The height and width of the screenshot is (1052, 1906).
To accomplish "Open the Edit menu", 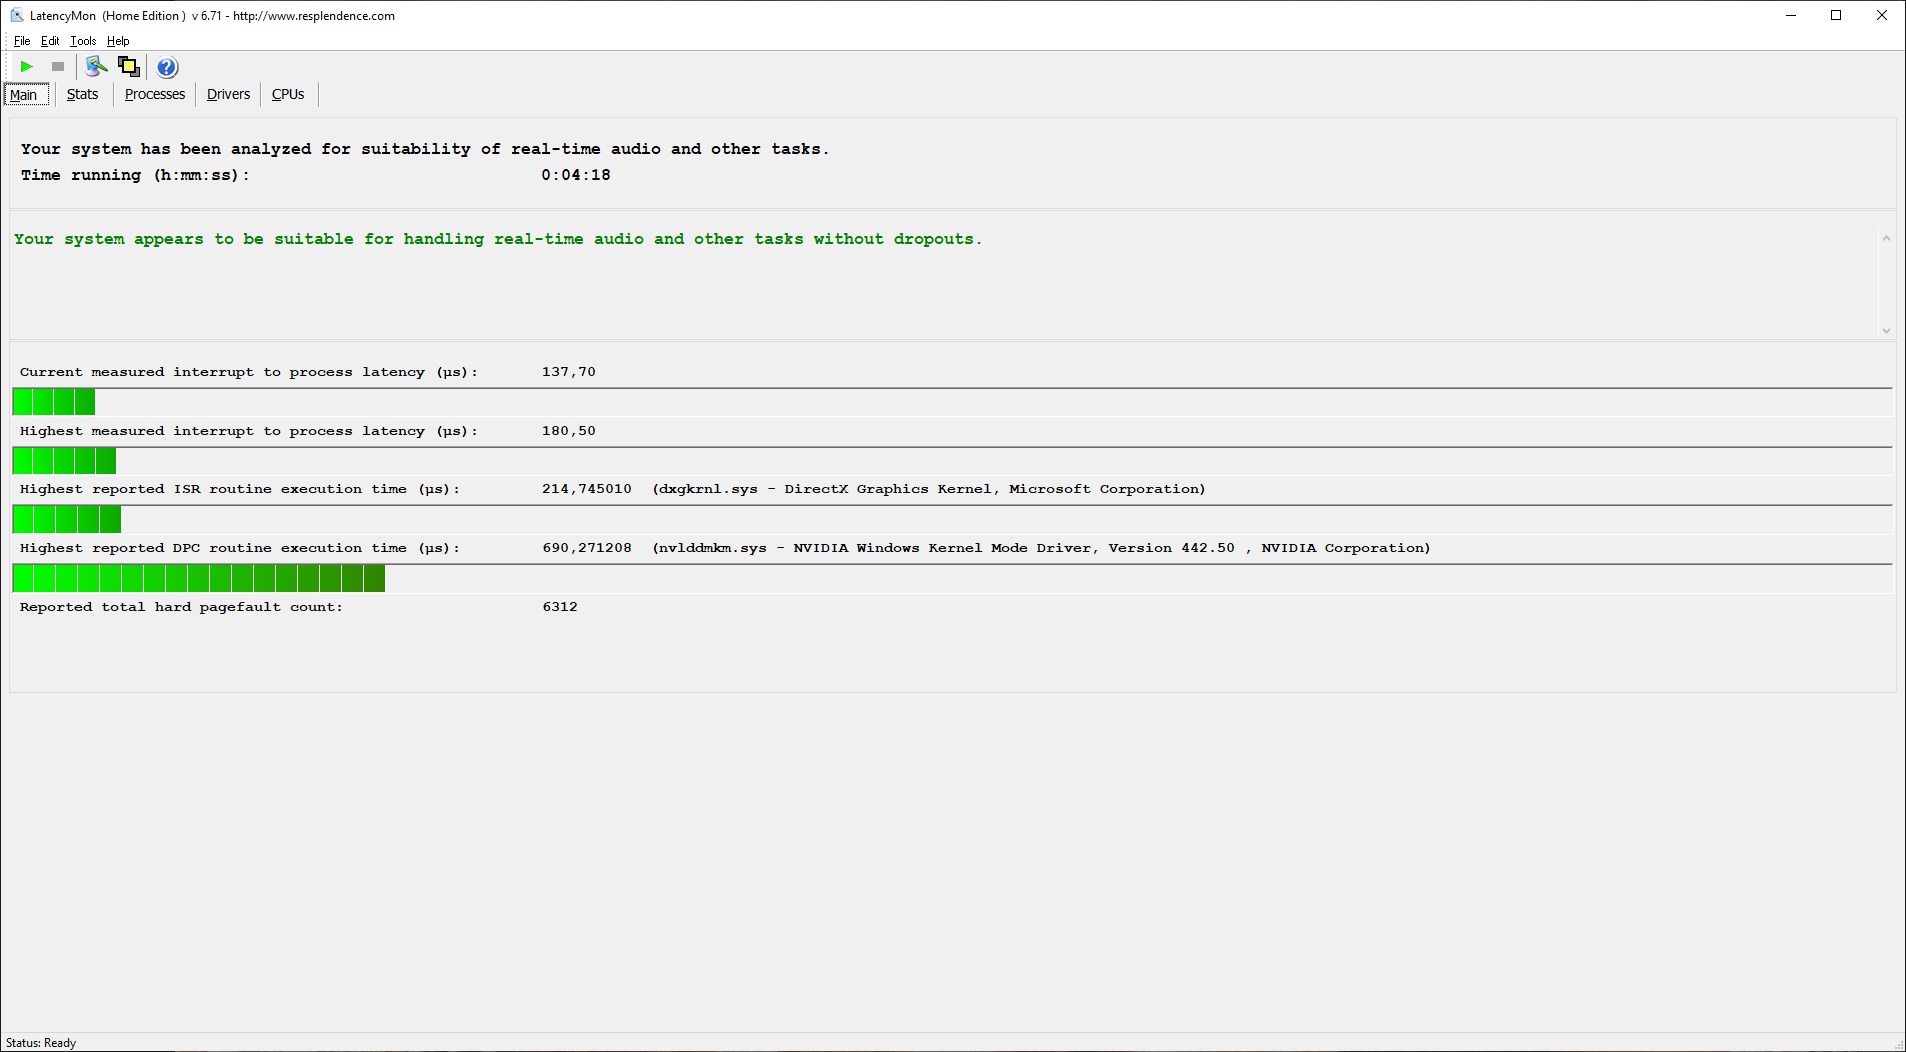I will pos(50,41).
